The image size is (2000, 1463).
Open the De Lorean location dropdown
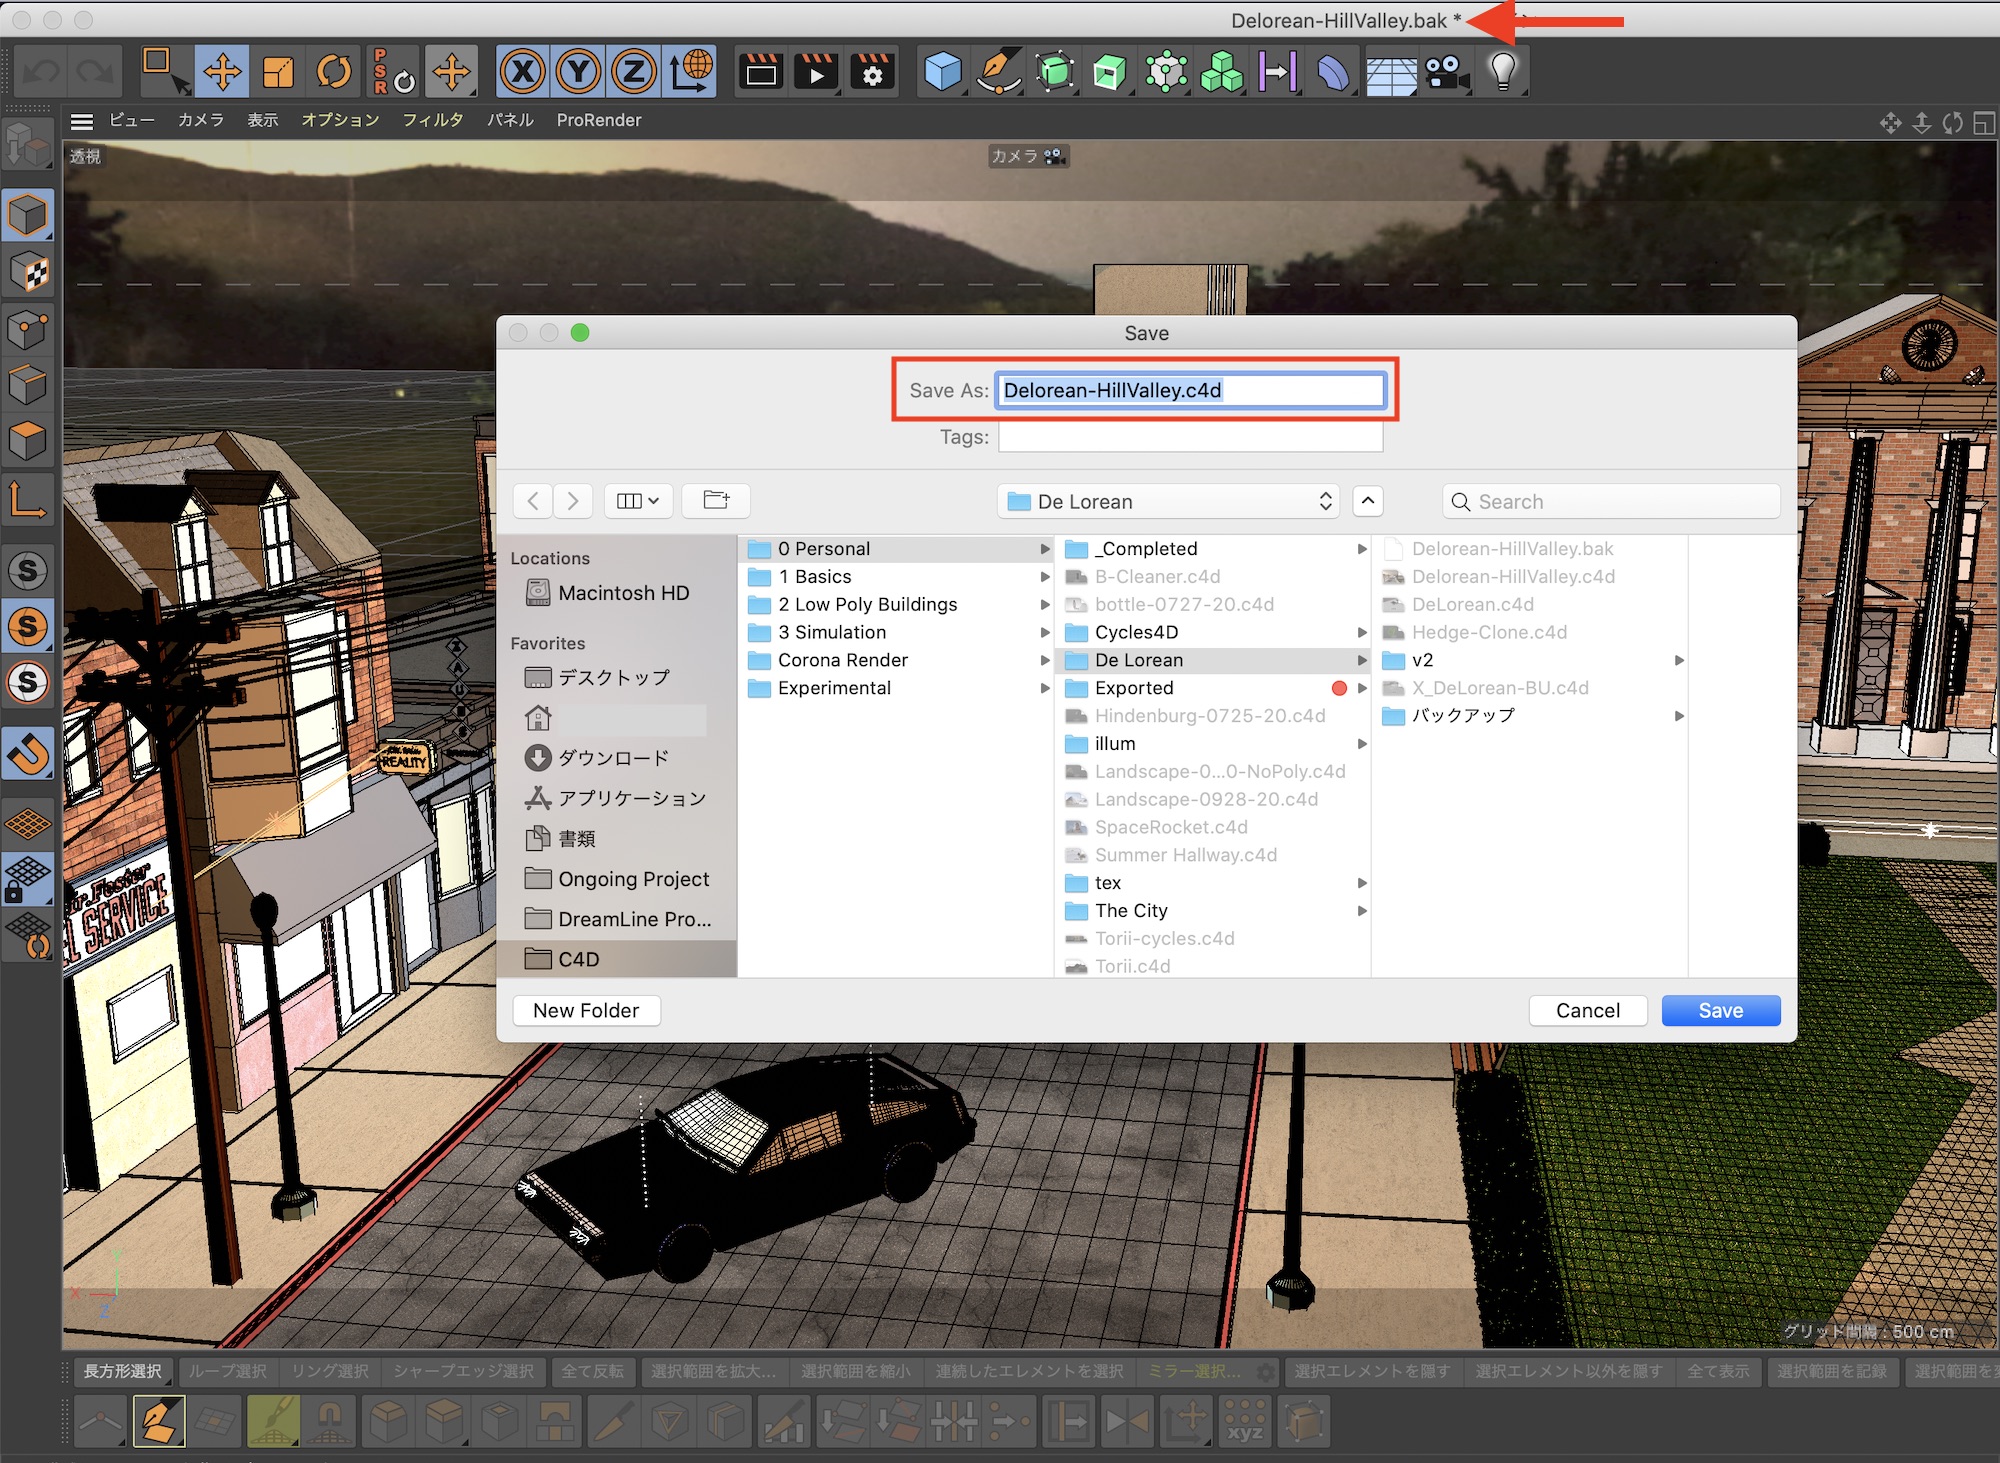pos(1168,501)
